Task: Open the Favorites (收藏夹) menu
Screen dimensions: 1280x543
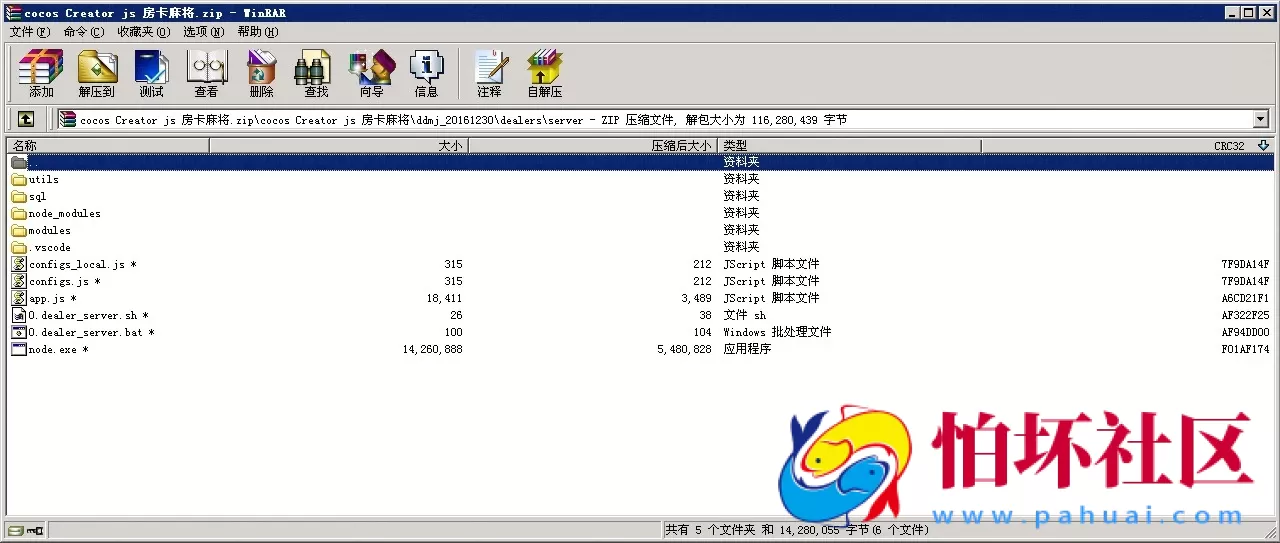Action: pyautogui.click(x=143, y=32)
